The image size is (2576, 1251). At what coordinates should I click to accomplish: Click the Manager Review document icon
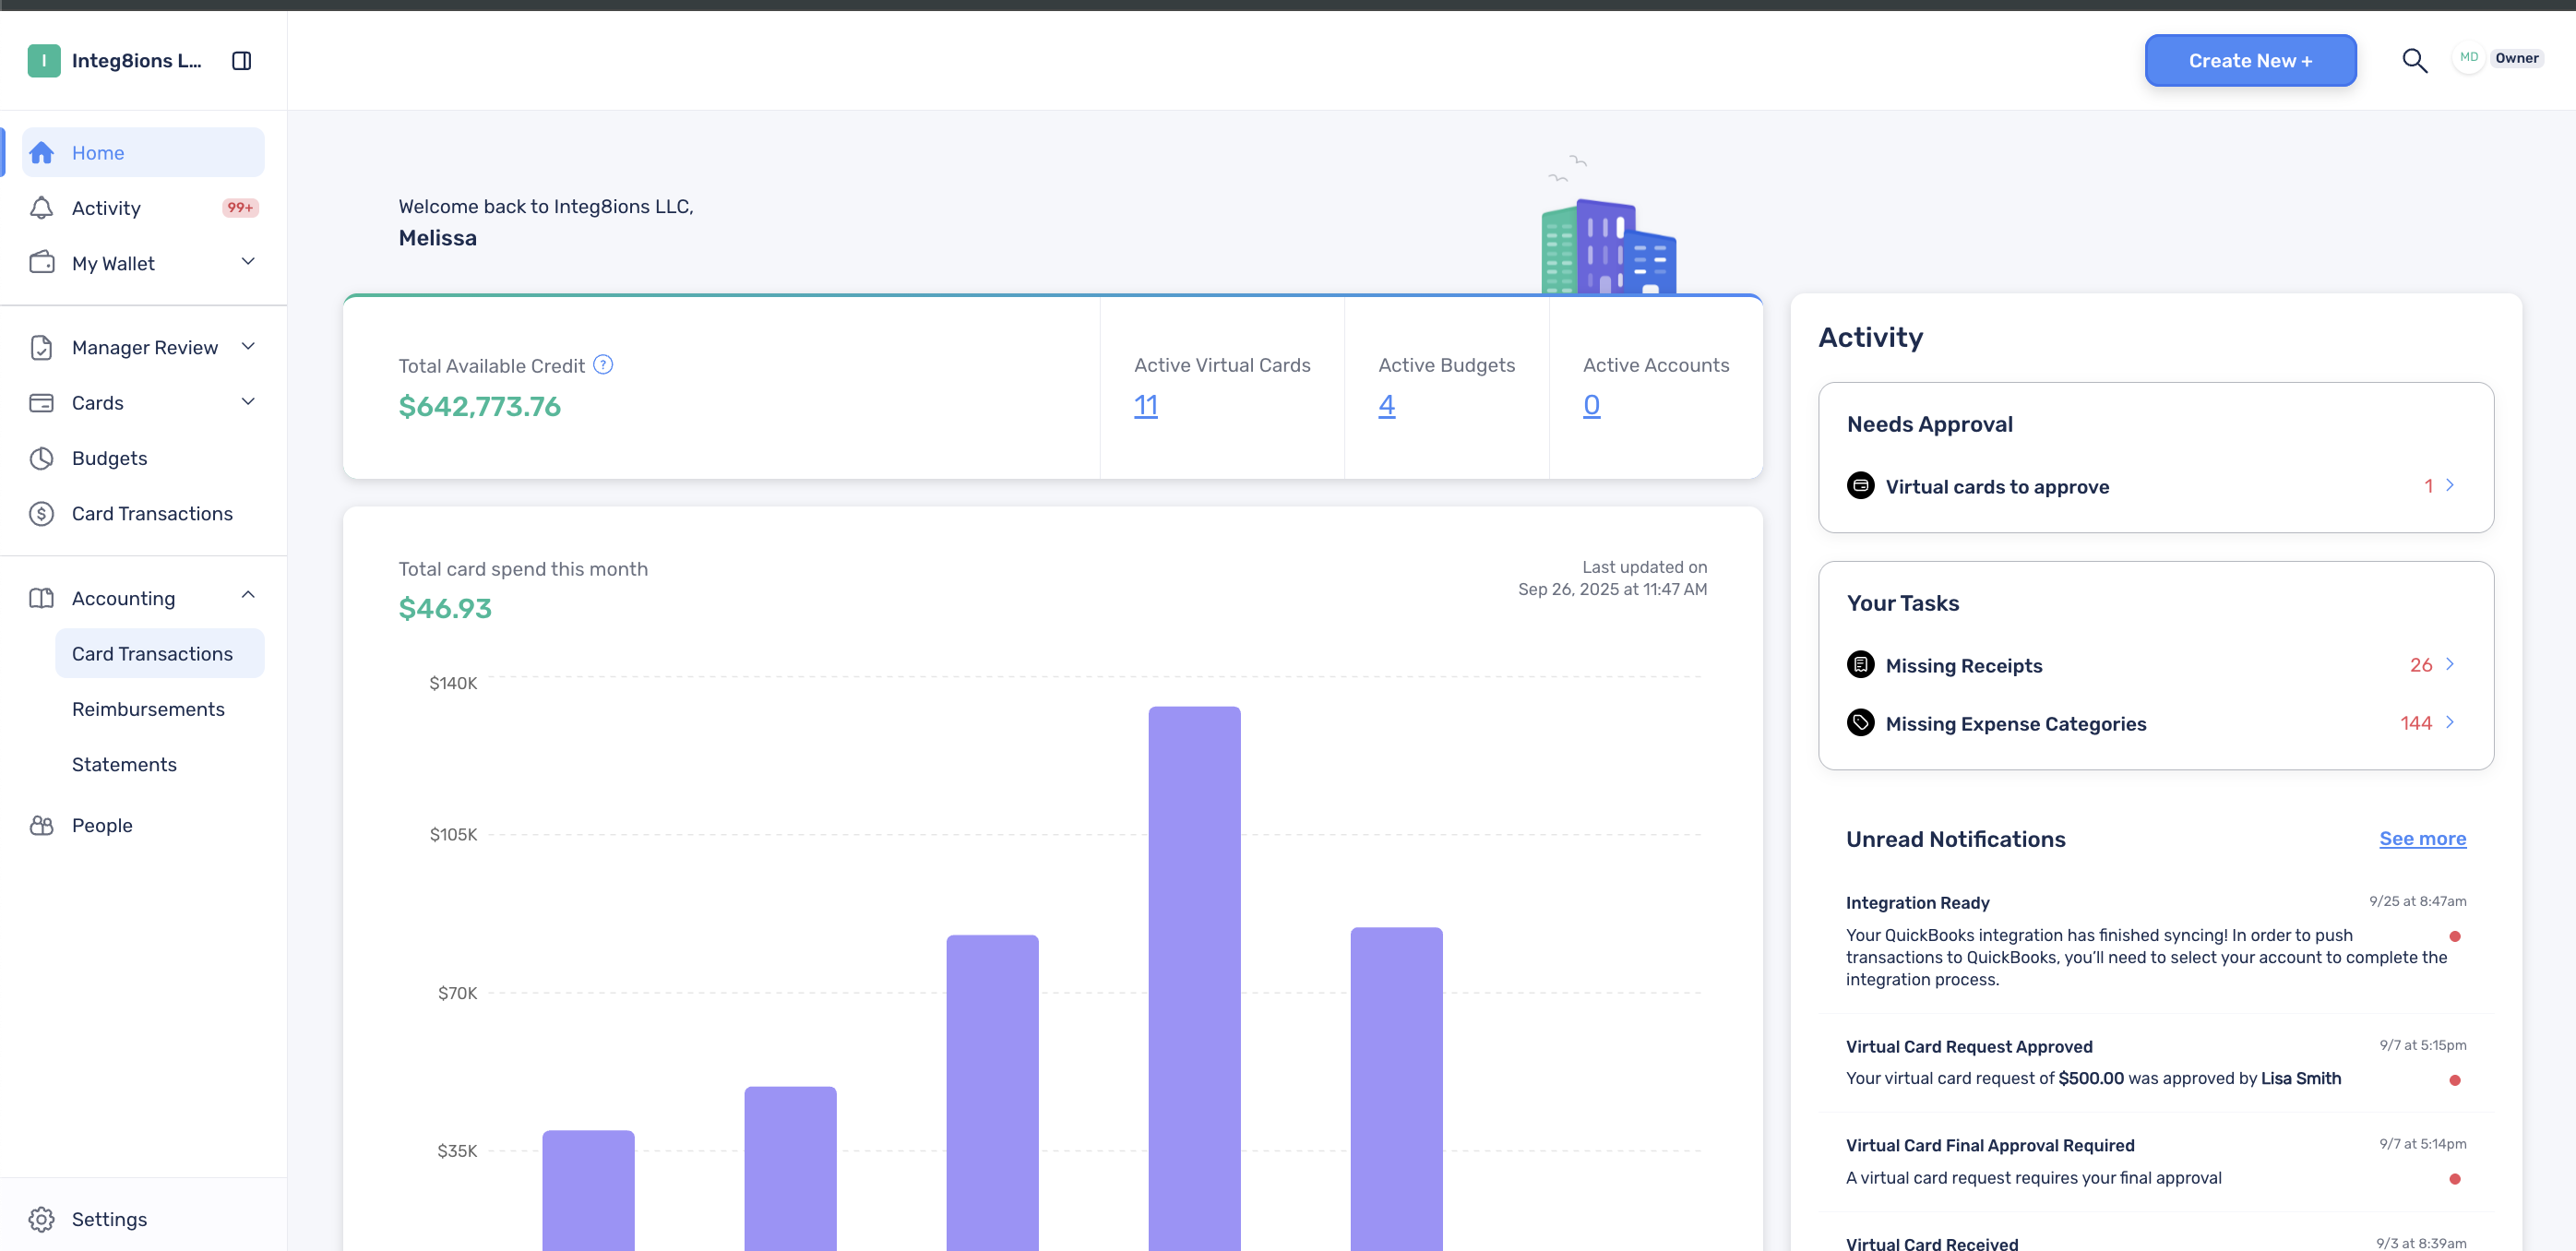42,348
